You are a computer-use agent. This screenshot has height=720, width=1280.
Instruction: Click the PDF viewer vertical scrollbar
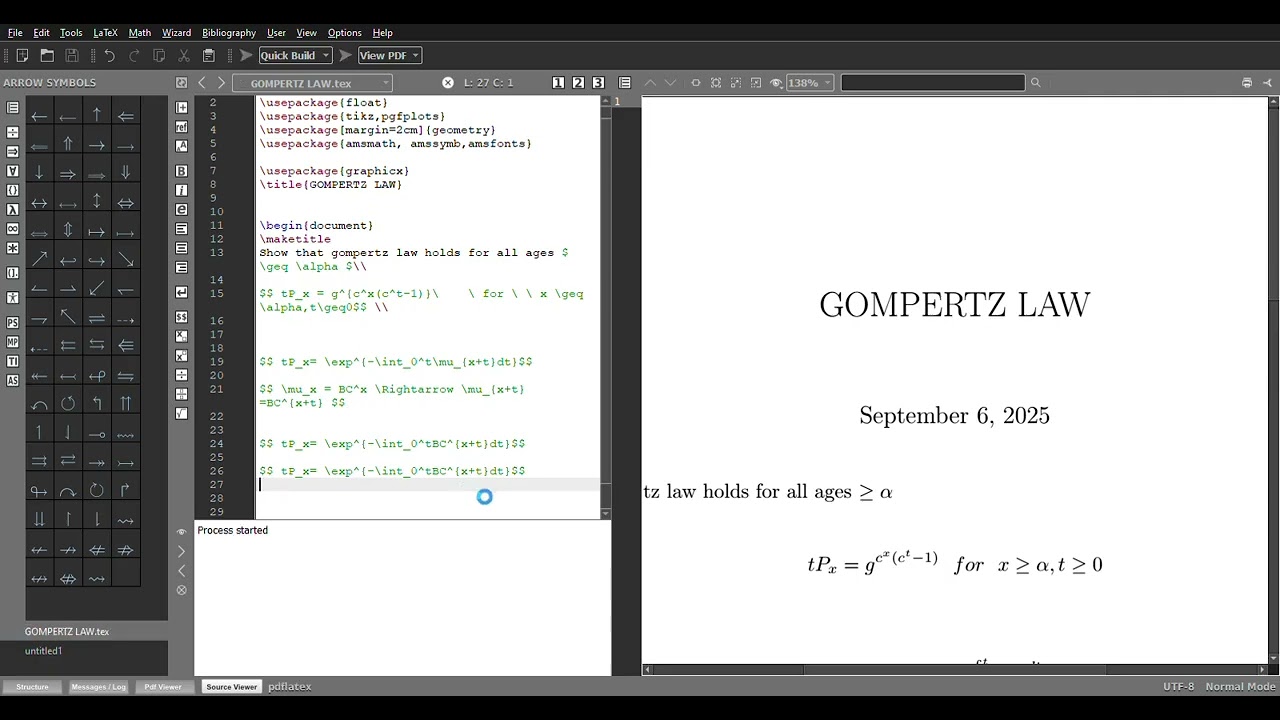[x=1272, y=380]
